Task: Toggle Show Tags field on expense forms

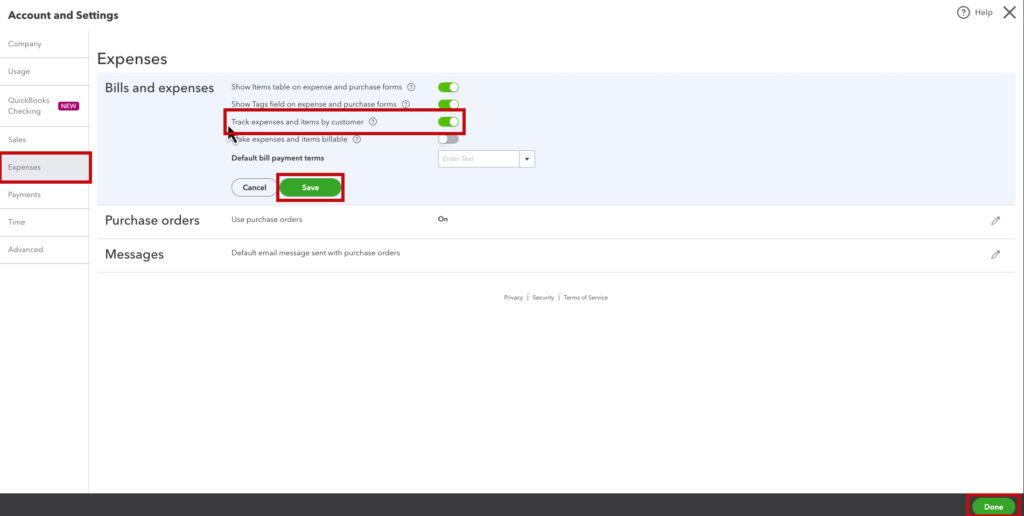Action: click(x=448, y=104)
